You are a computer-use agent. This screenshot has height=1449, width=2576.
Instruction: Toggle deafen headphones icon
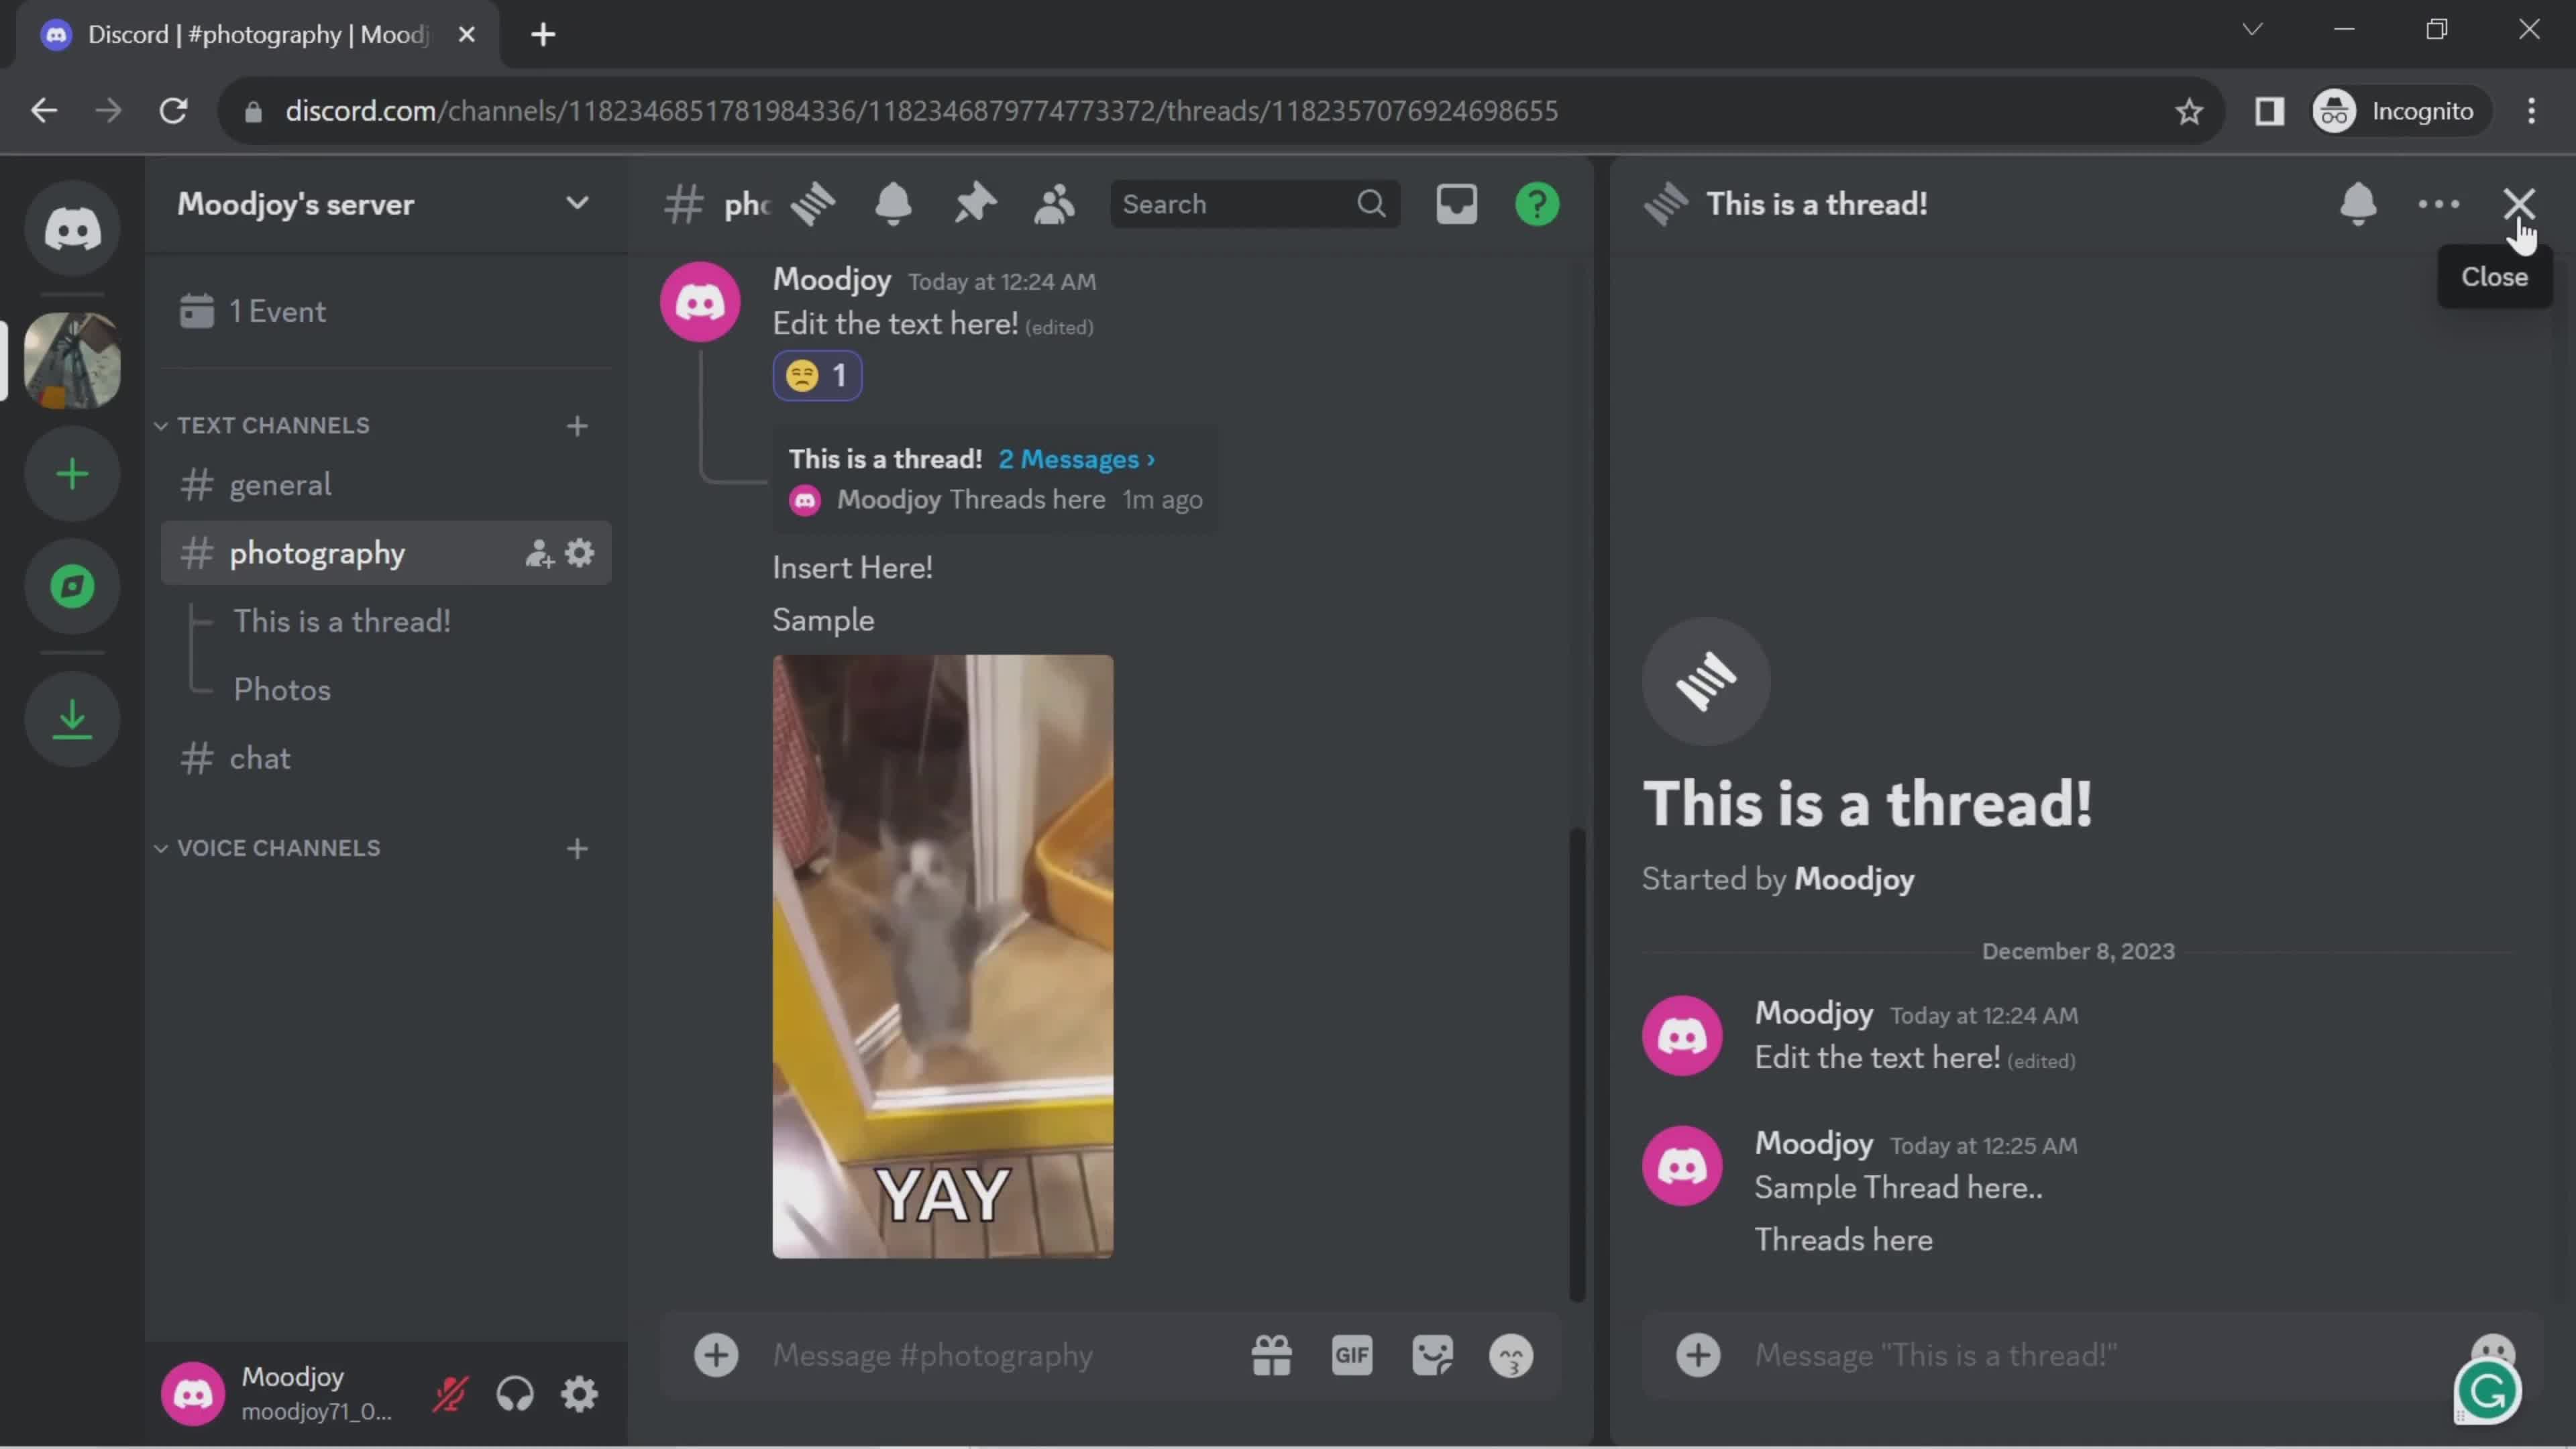[515, 1394]
